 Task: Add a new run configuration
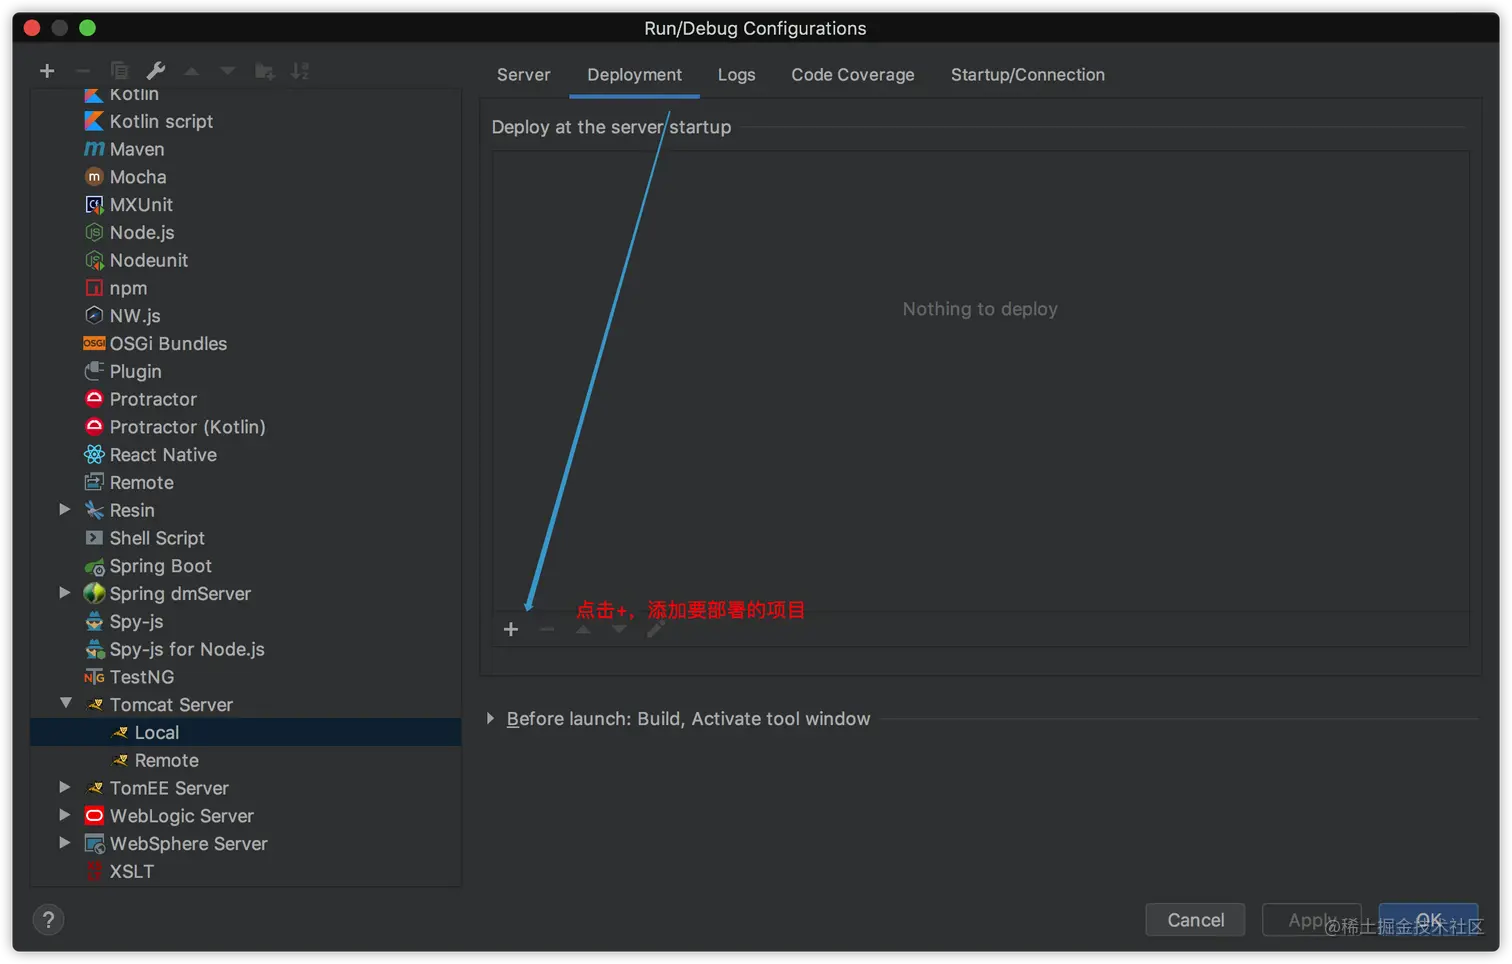[47, 71]
